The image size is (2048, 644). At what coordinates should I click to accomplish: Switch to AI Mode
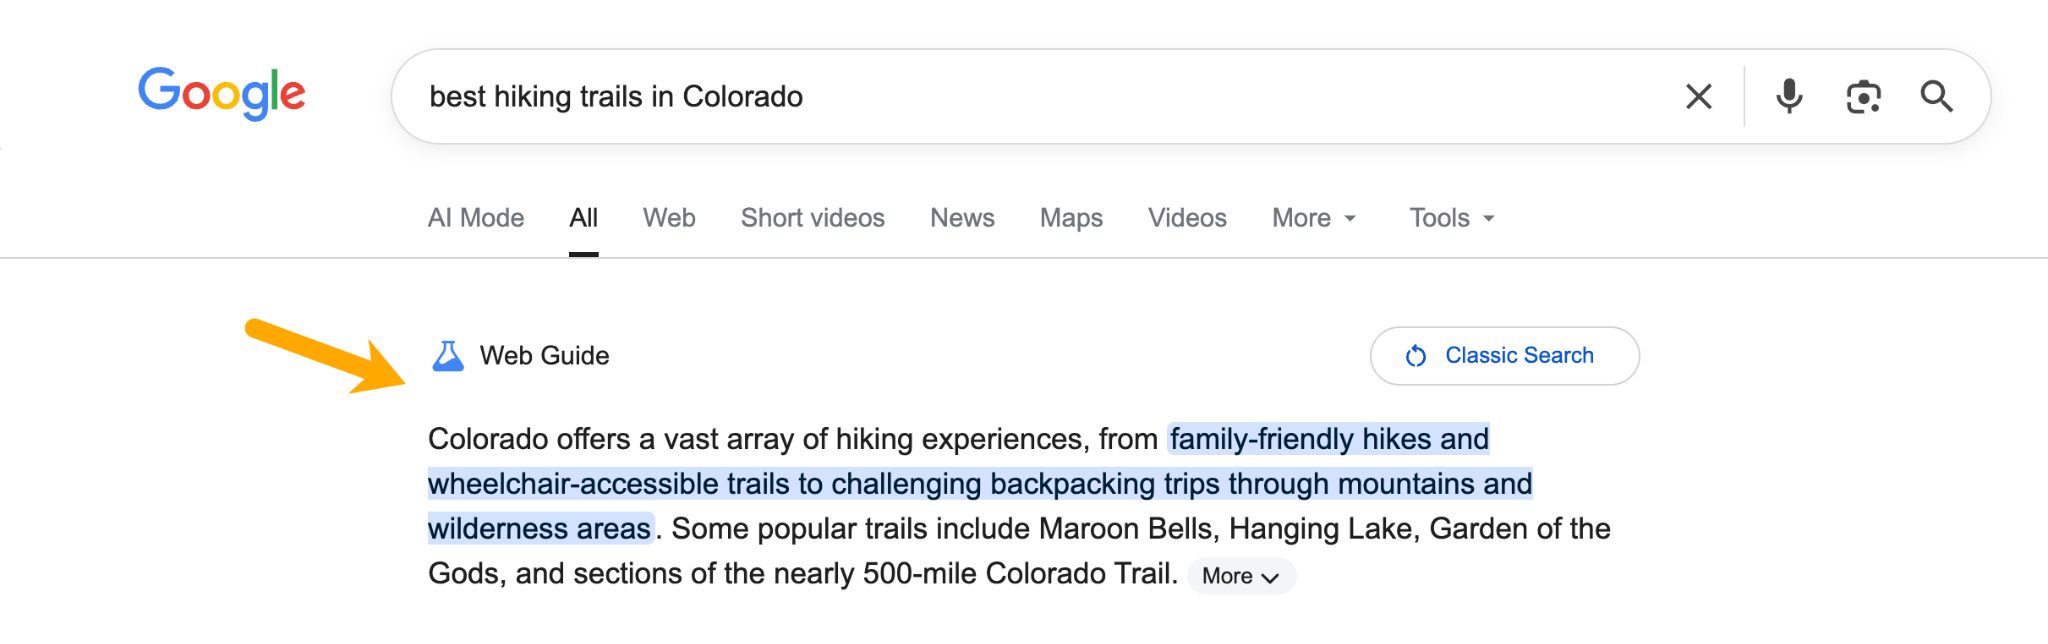[476, 217]
